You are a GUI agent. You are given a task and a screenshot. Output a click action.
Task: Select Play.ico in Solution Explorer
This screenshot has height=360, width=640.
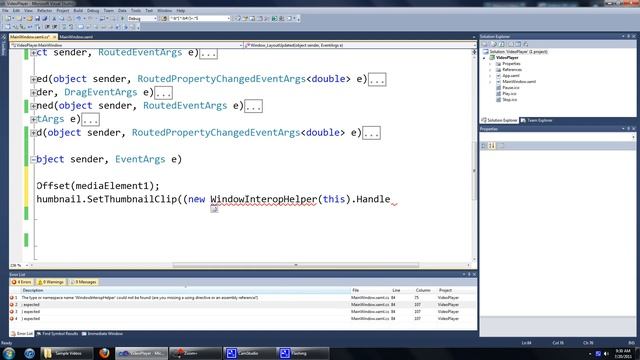tap(509, 93)
